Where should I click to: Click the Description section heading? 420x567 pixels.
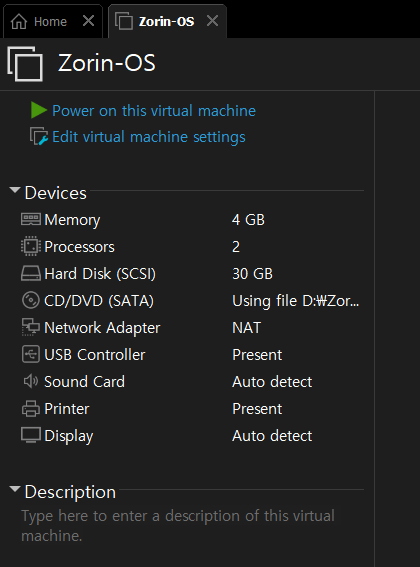tap(70, 492)
